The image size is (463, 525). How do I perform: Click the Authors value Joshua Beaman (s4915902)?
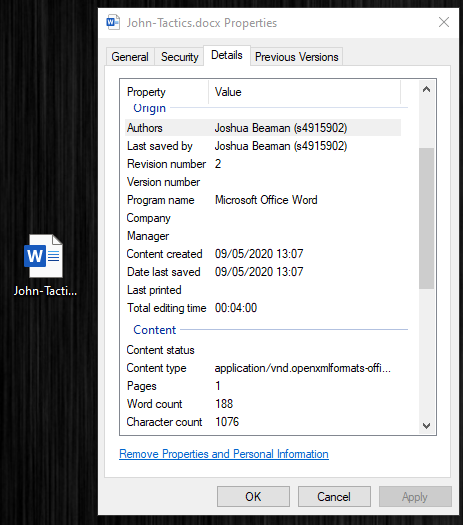pyautogui.click(x=281, y=128)
